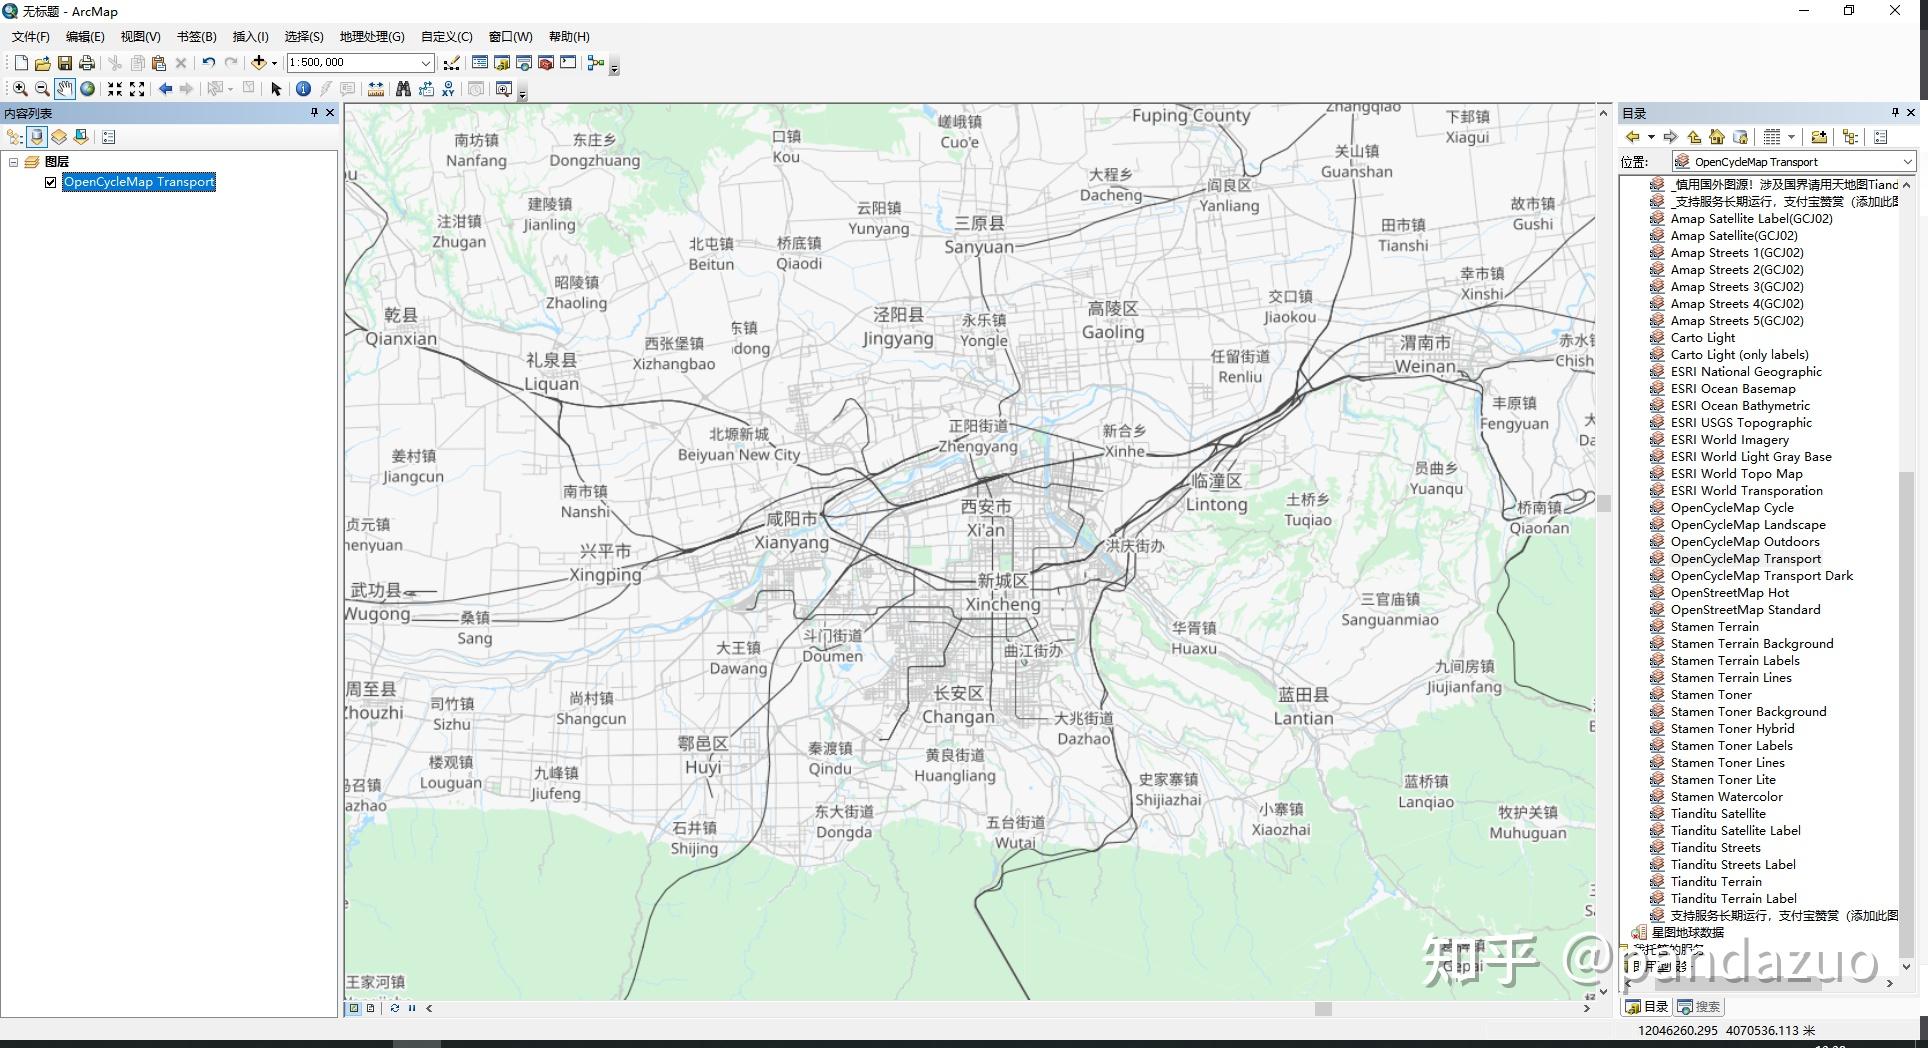Open the map scale dropdown
This screenshot has width=1928, height=1048.
coord(425,62)
